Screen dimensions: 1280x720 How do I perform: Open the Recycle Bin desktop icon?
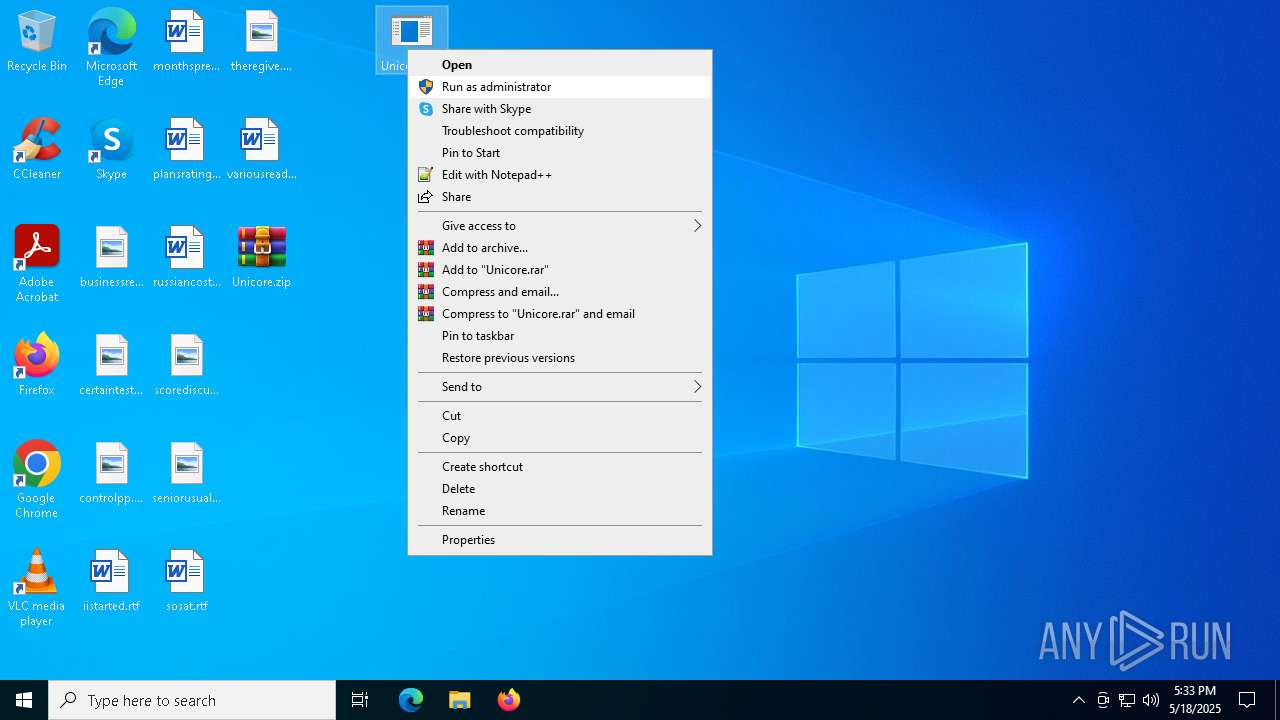tap(36, 41)
